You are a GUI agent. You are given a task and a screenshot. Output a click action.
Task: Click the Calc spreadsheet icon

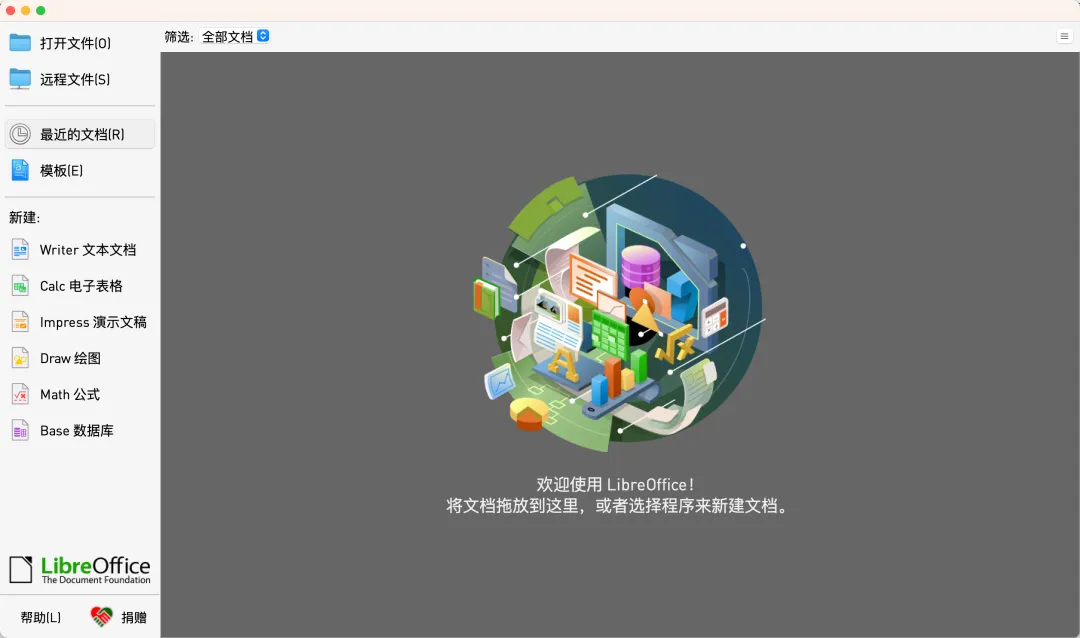pyautogui.click(x=20, y=286)
